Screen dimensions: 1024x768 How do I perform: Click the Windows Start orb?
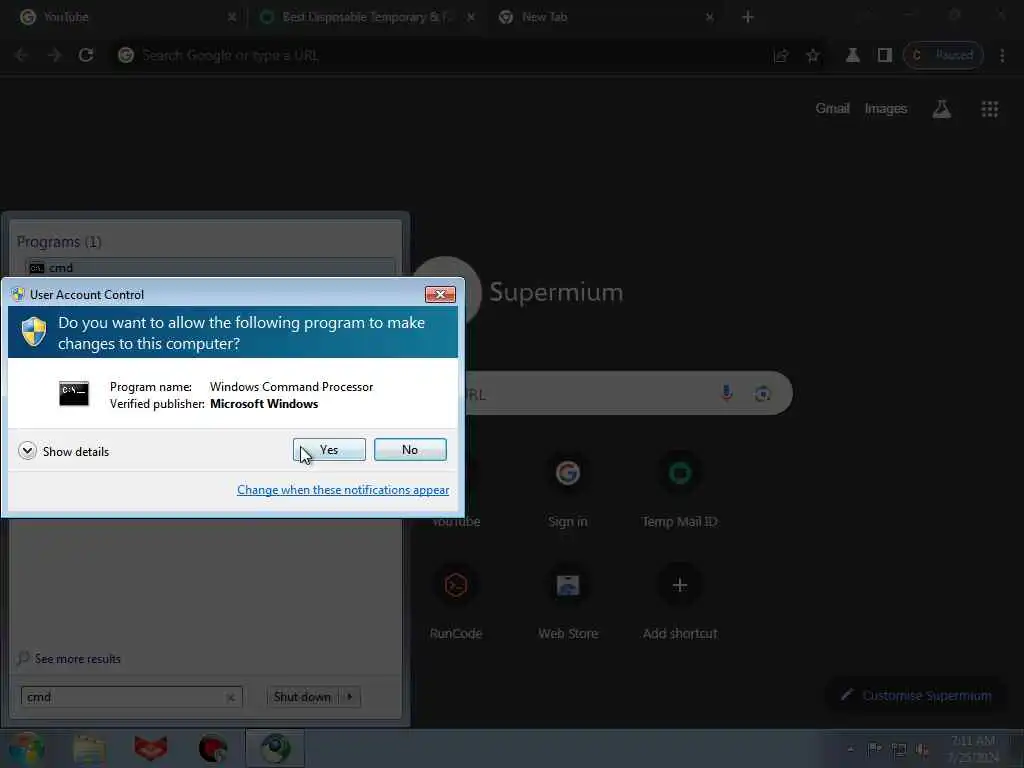tap(26, 748)
